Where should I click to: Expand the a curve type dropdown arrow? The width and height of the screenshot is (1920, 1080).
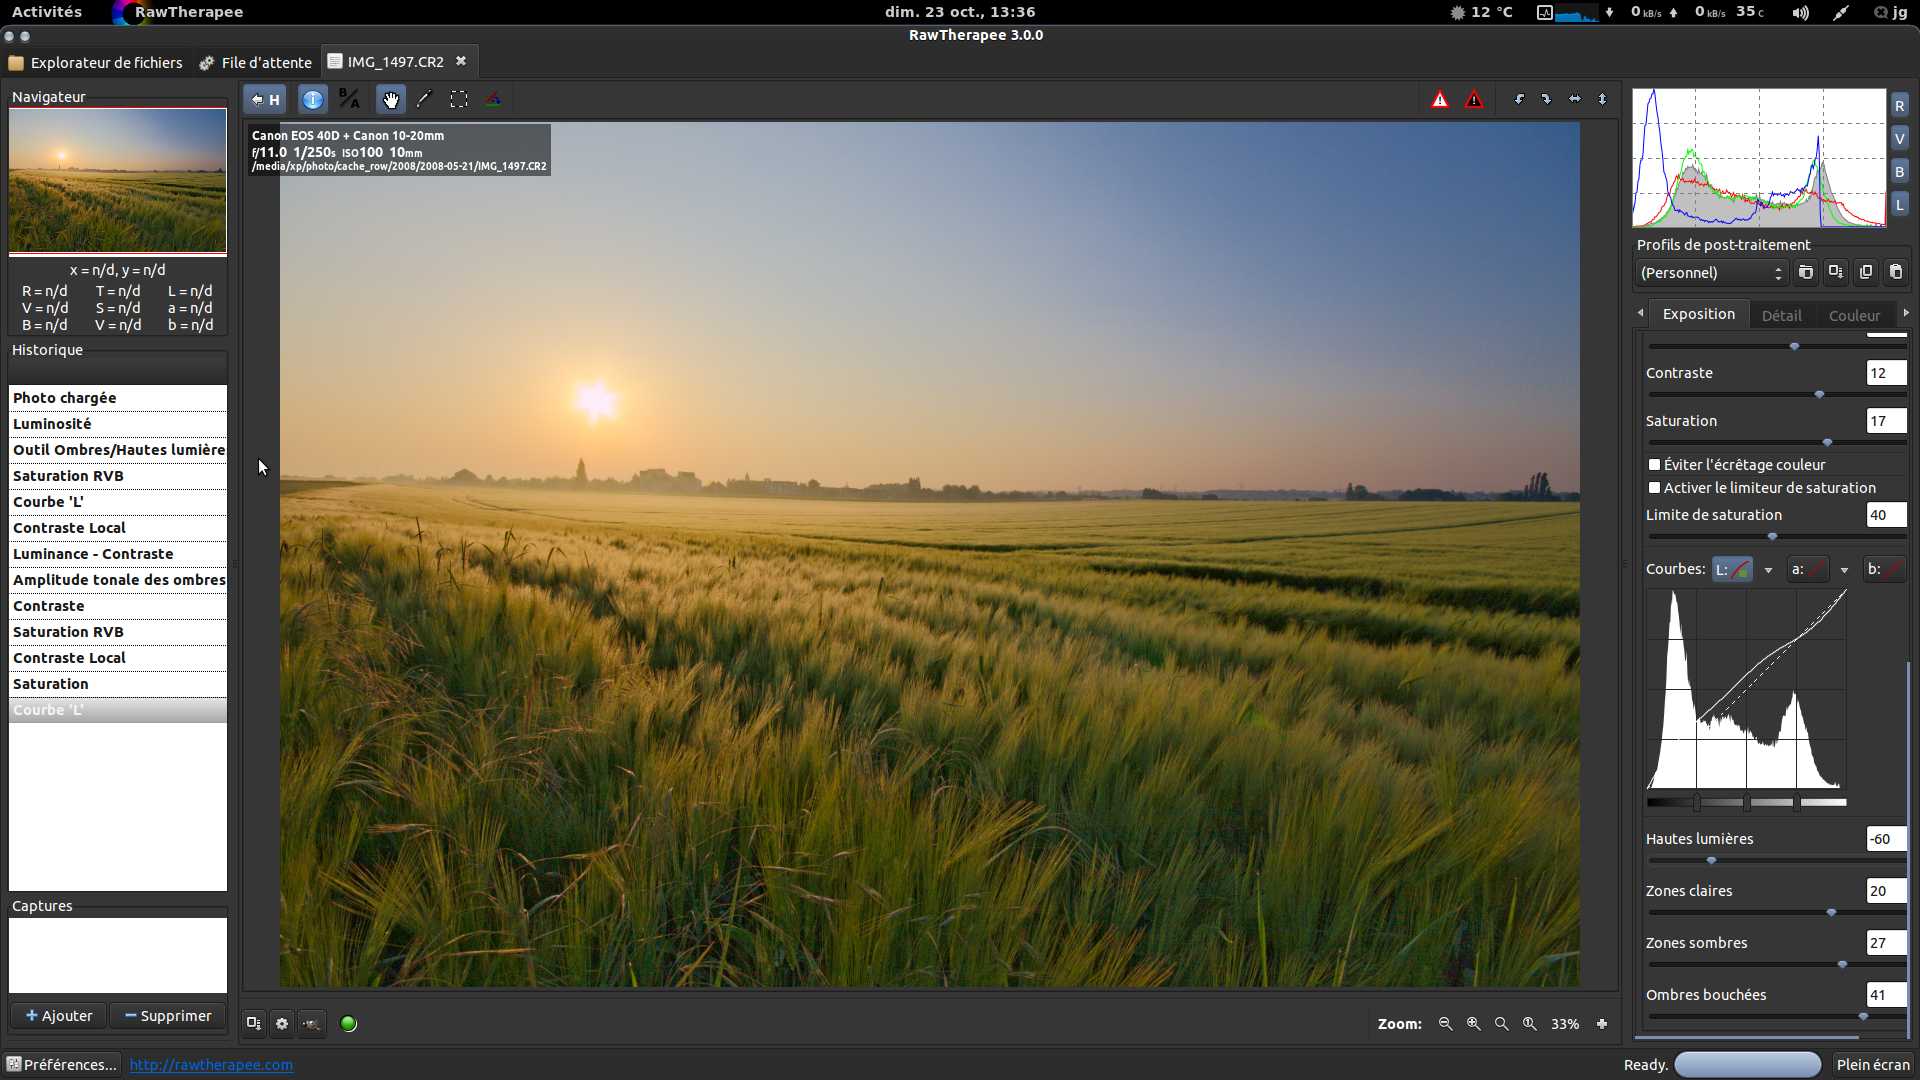(x=1844, y=570)
